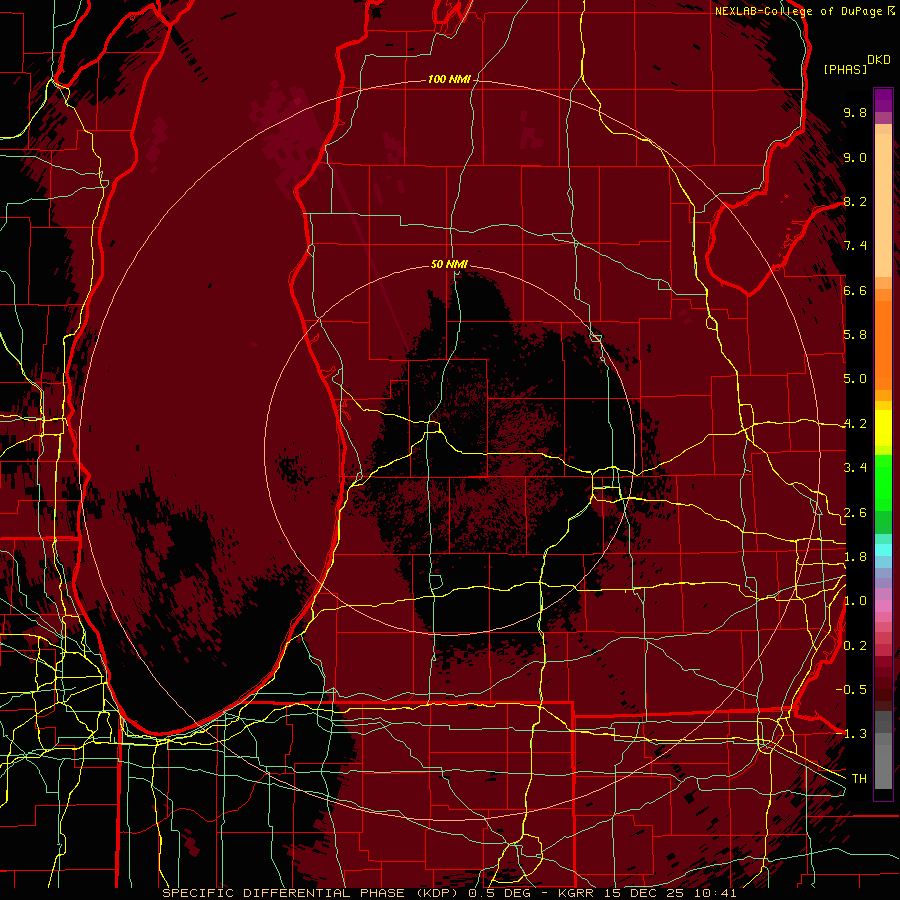Click the 4.2 value on the color scale
Image resolution: width=900 pixels, height=900 pixels.
click(x=855, y=424)
